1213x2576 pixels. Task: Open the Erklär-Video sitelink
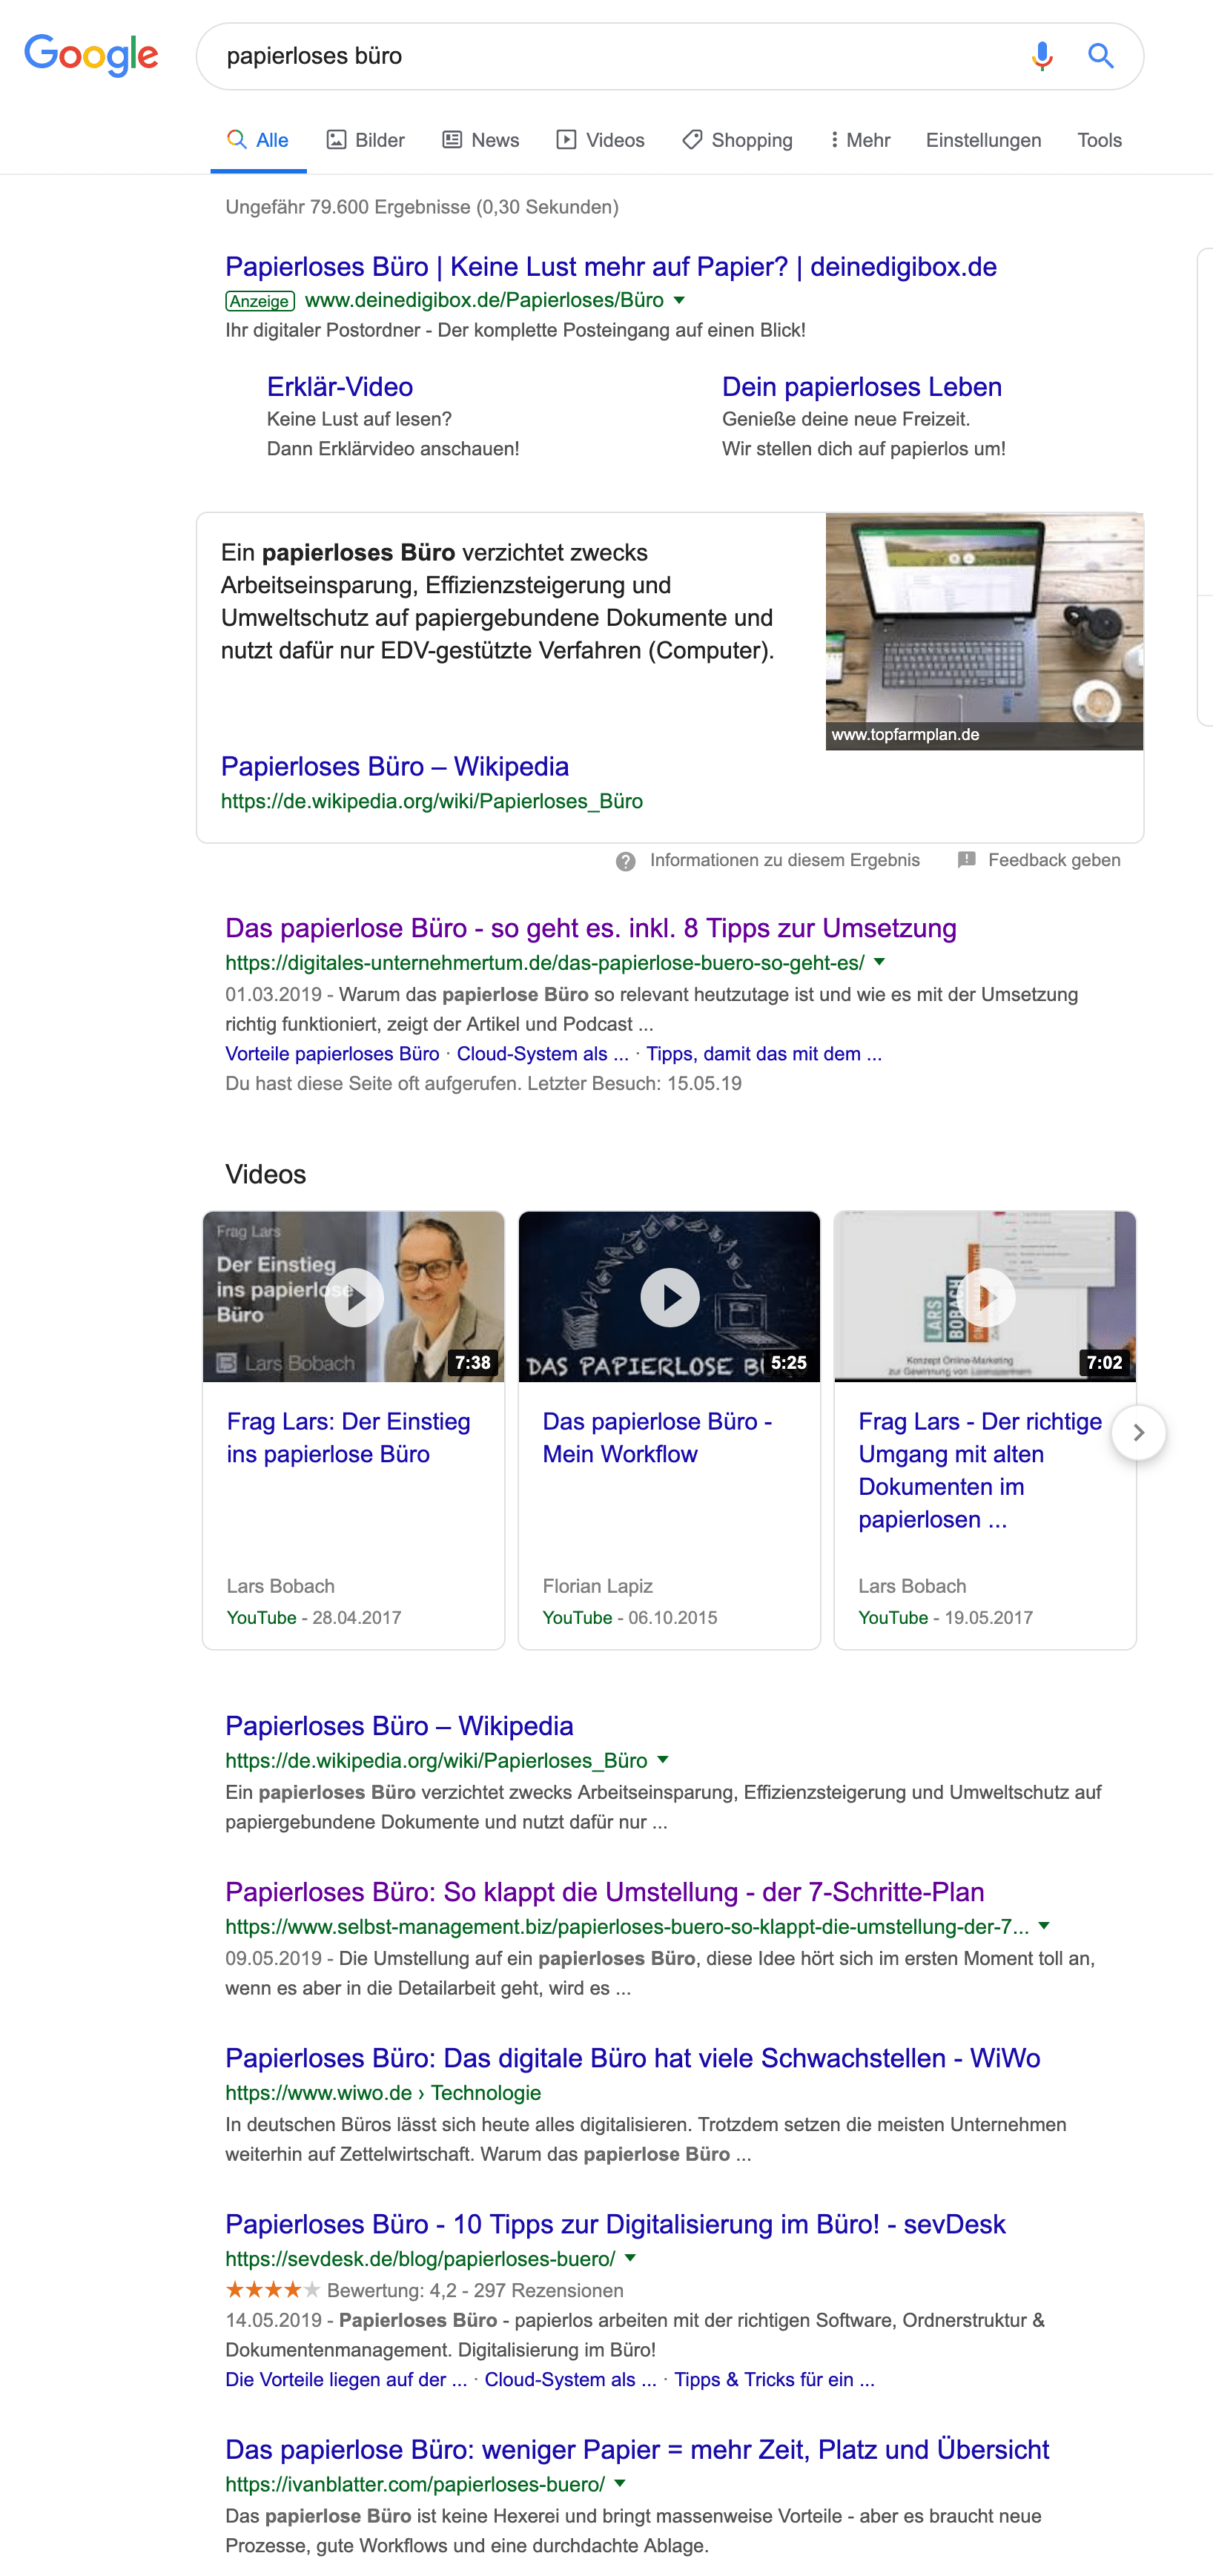click(x=340, y=387)
